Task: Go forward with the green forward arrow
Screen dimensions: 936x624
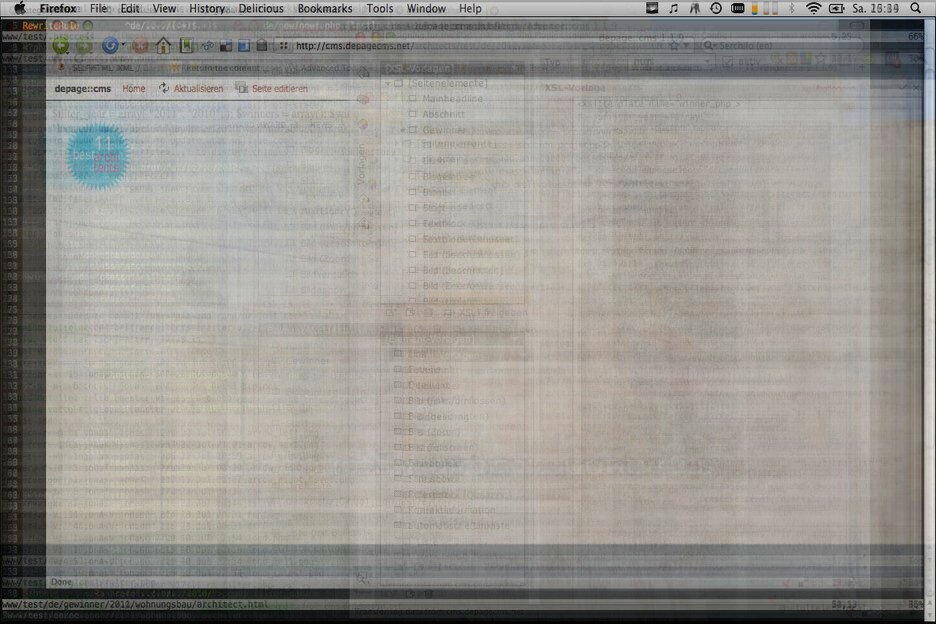Action: 84,45
